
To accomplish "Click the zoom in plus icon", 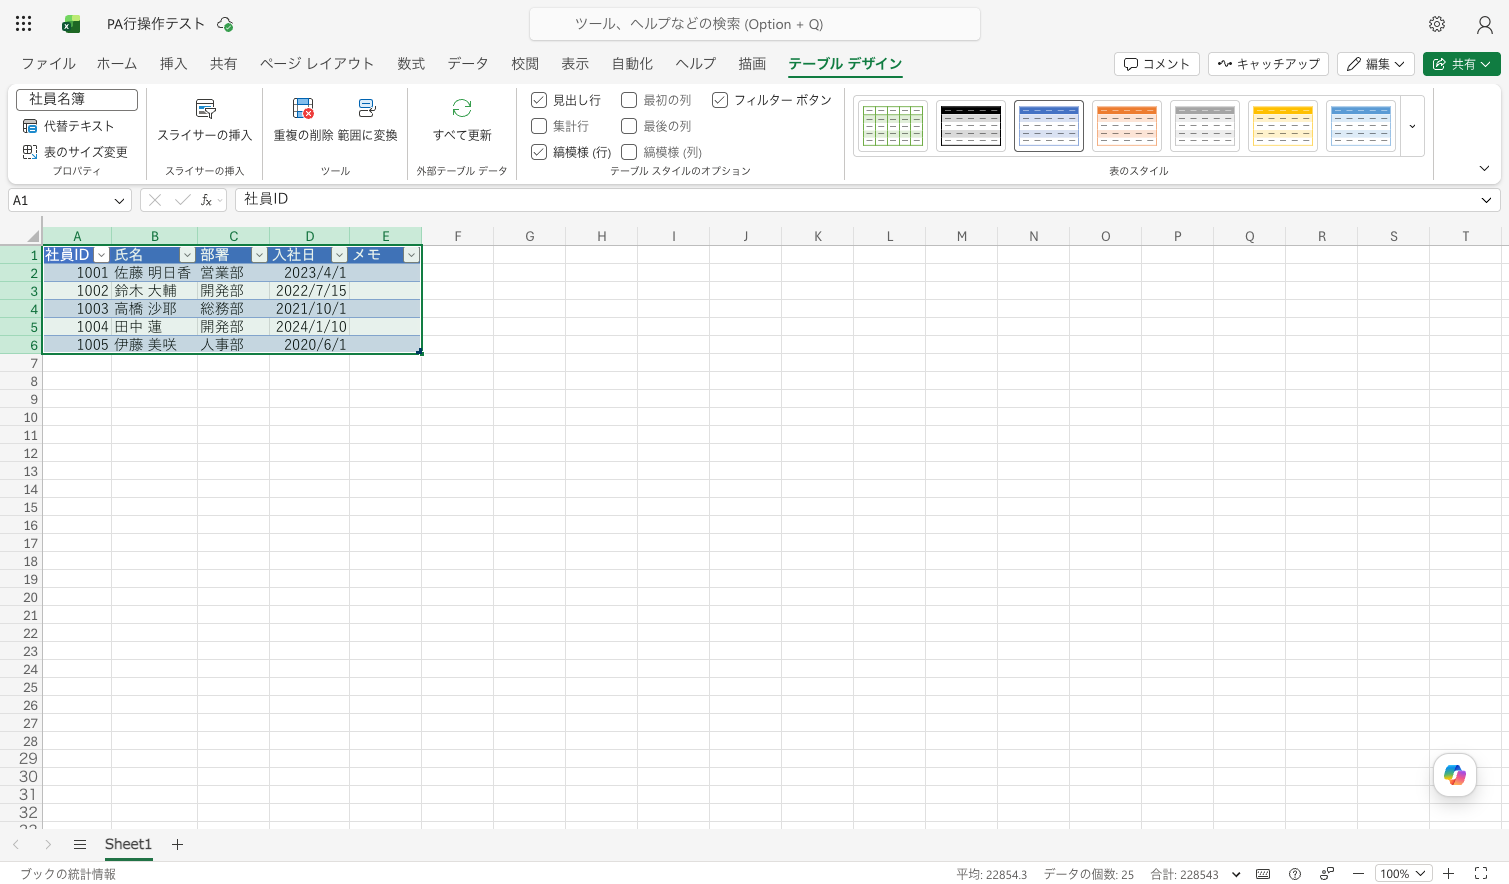I will click(x=1448, y=874).
